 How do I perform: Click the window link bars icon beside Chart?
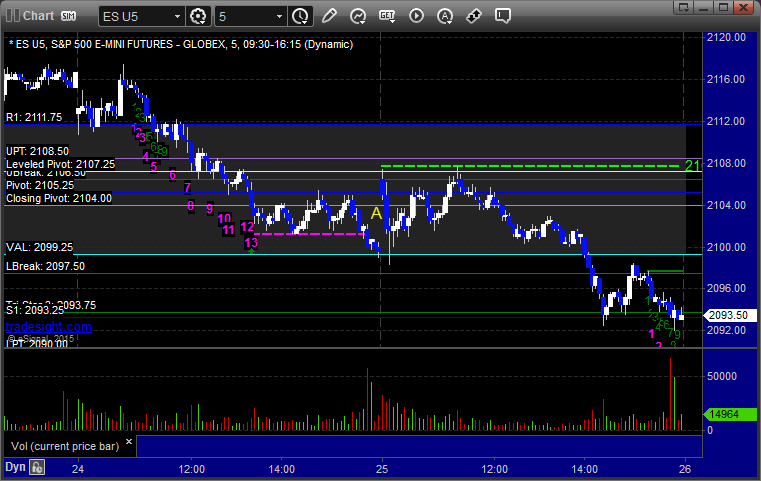(x=13, y=16)
